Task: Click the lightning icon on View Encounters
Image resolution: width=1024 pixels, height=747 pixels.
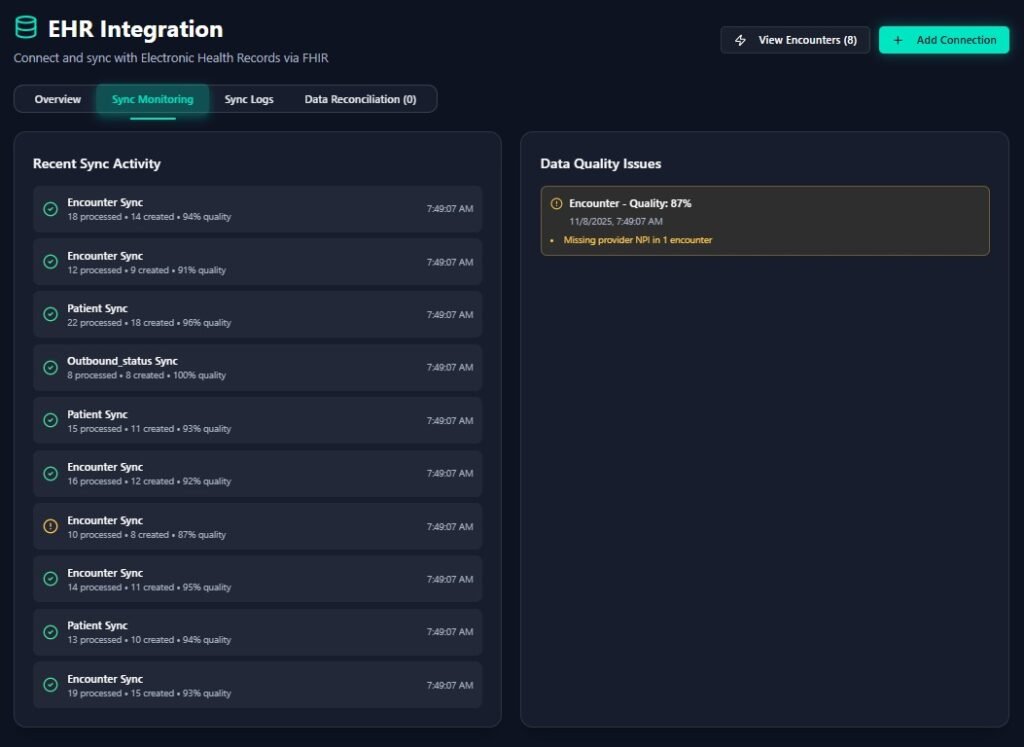Action: pos(741,40)
